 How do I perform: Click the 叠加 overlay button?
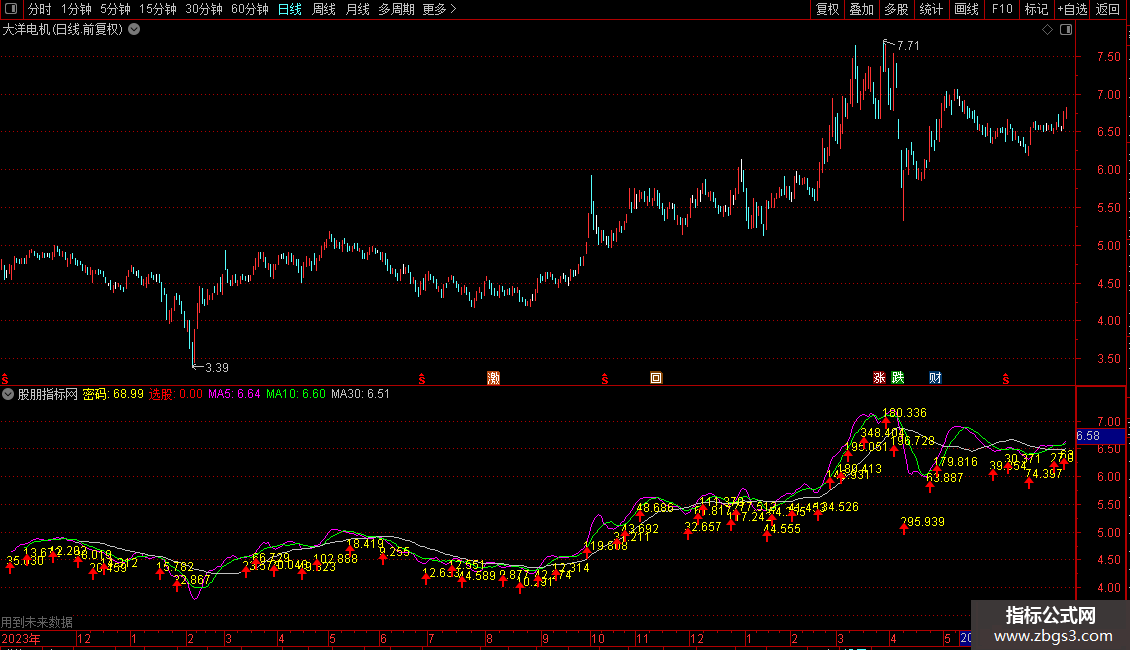861,9
